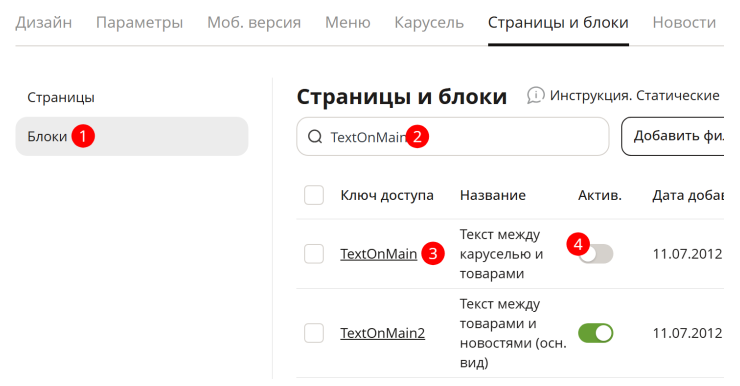Open the TextOnMain2 block link
Screen dimensions: 740x386
(x=382, y=333)
